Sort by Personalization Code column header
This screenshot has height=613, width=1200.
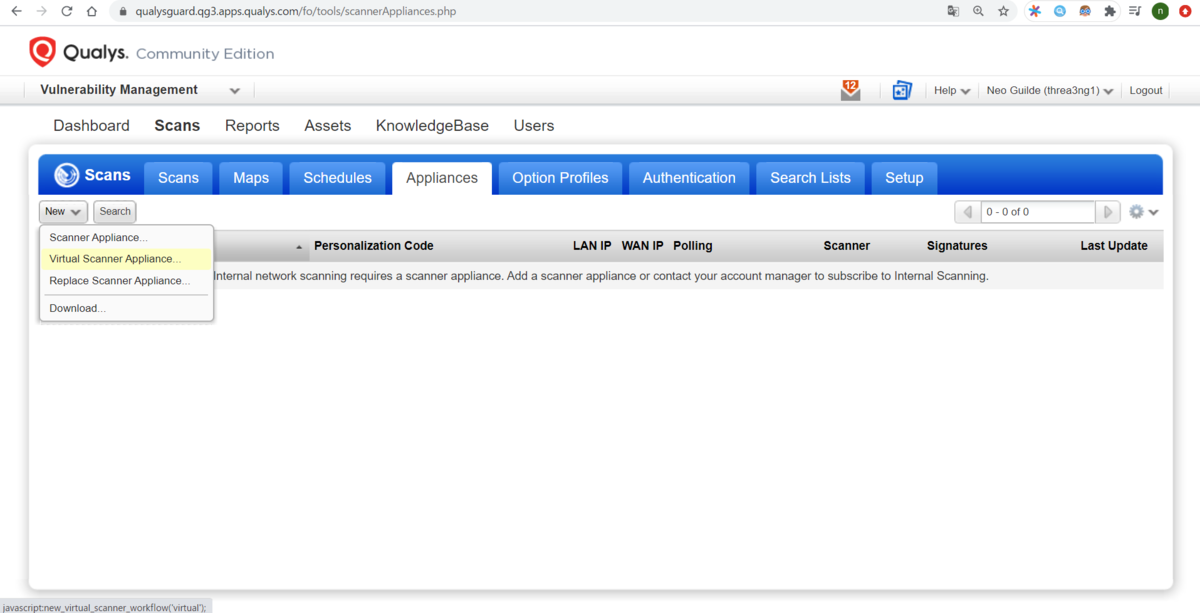[374, 246]
